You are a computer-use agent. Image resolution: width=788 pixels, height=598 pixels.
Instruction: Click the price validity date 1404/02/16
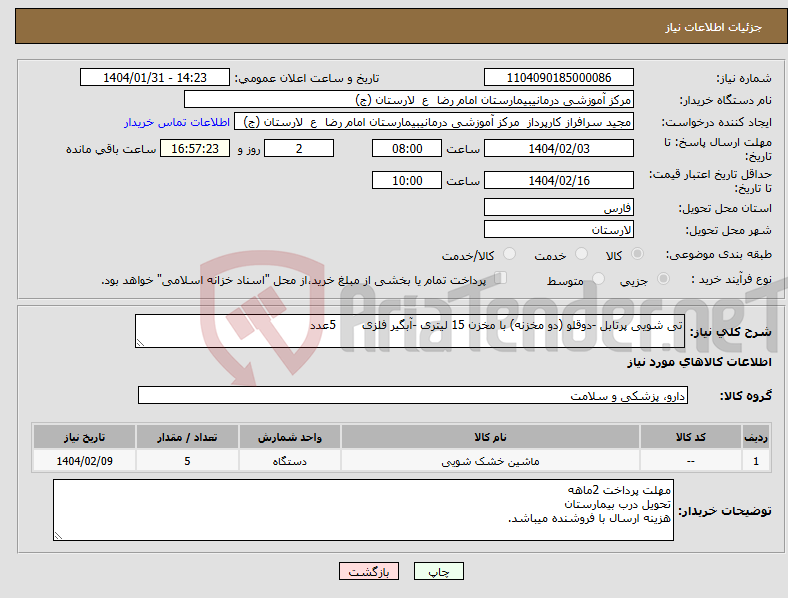[x=559, y=180]
